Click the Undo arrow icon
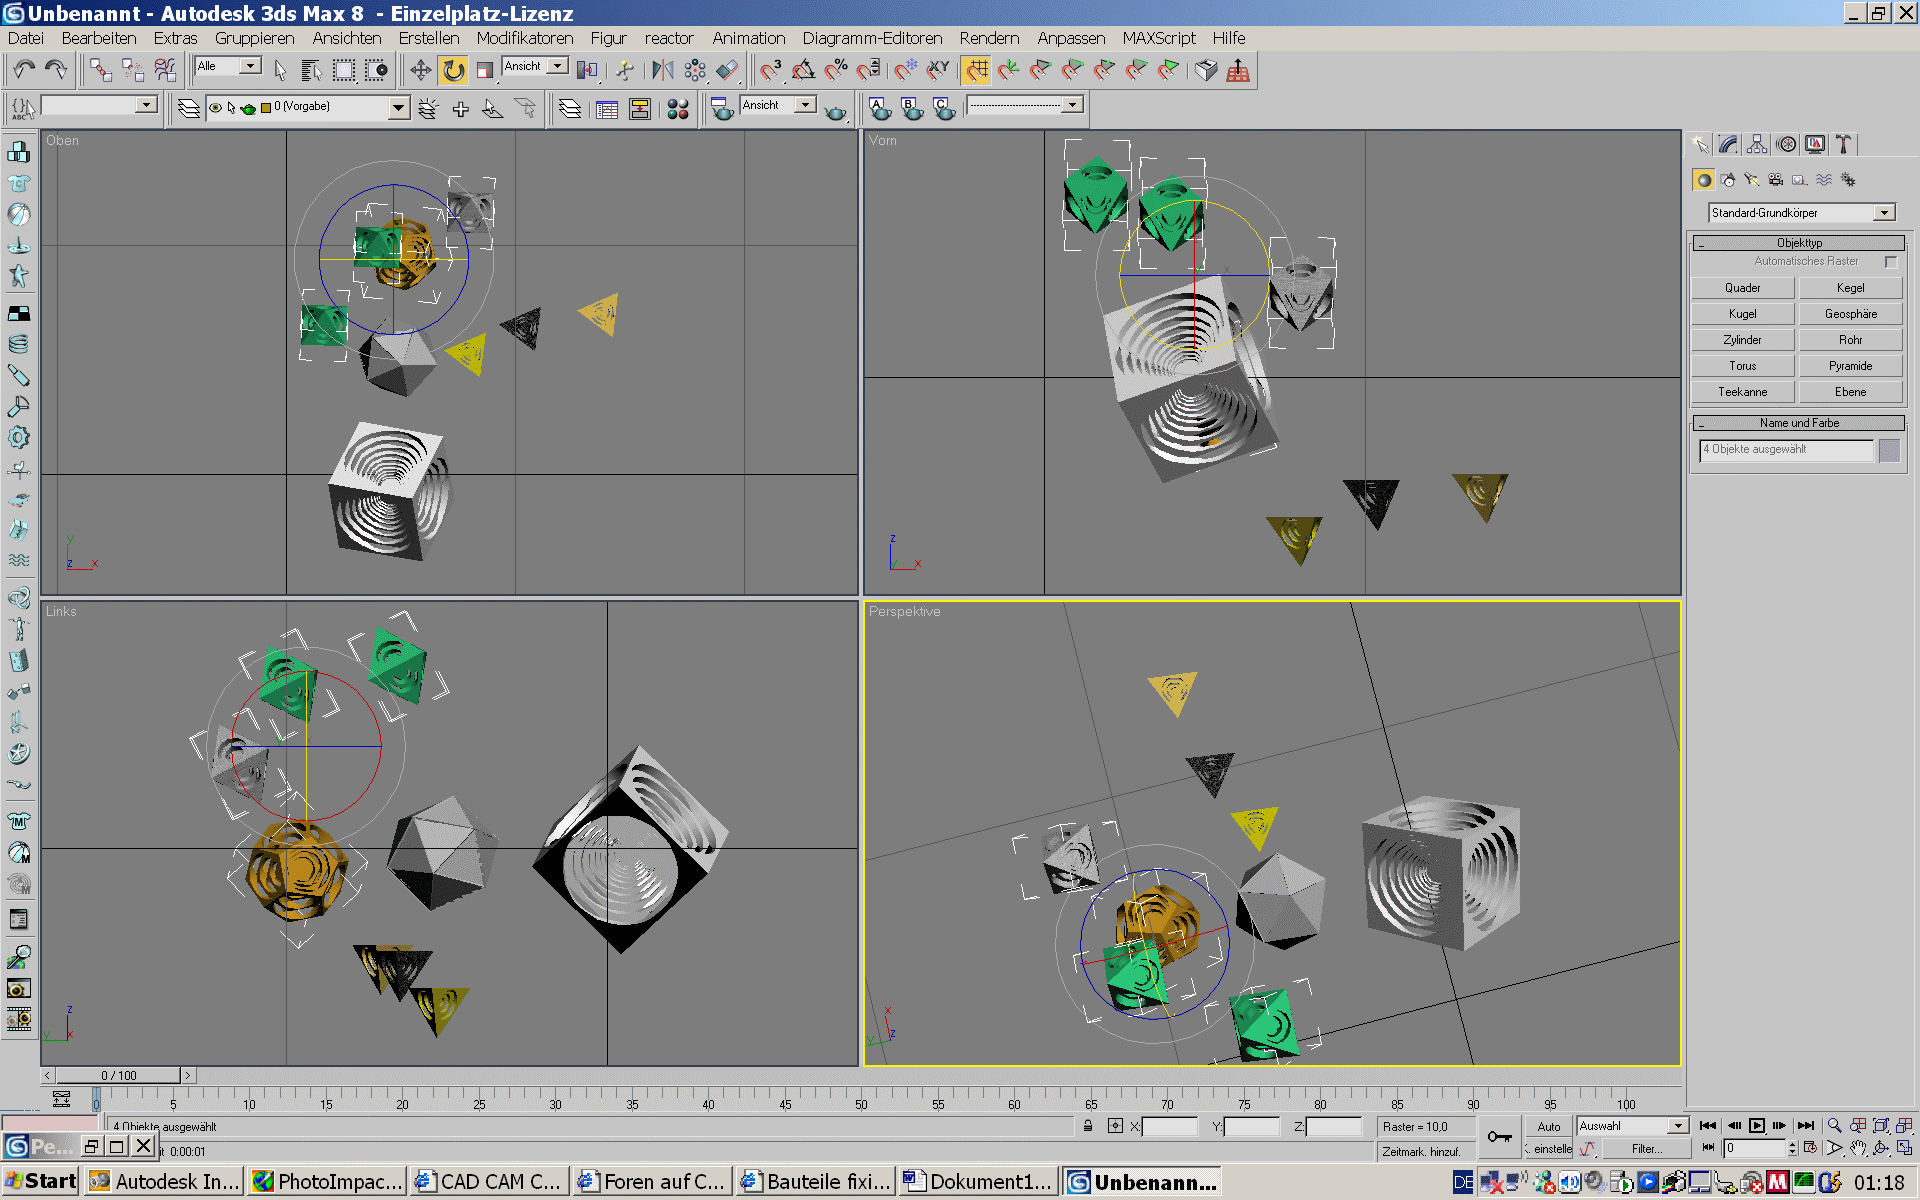Image resolution: width=1920 pixels, height=1200 pixels. pos(24,70)
